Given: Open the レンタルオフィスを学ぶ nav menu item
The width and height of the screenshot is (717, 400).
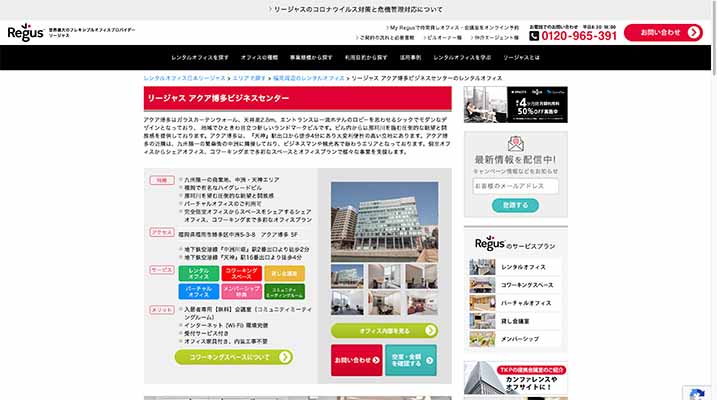Looking at the screenshot, I should [462, 58].
